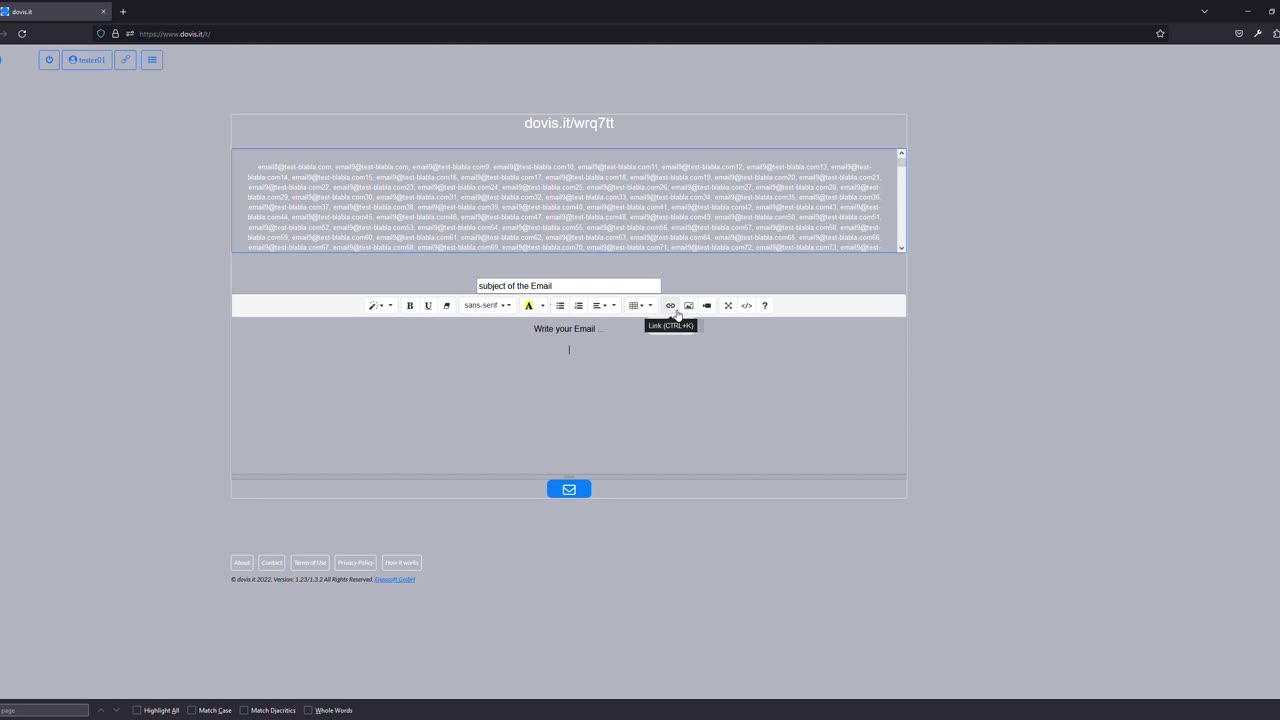Click into the Write your Email body
1280x720 pixels.
(x=569, y=395)
